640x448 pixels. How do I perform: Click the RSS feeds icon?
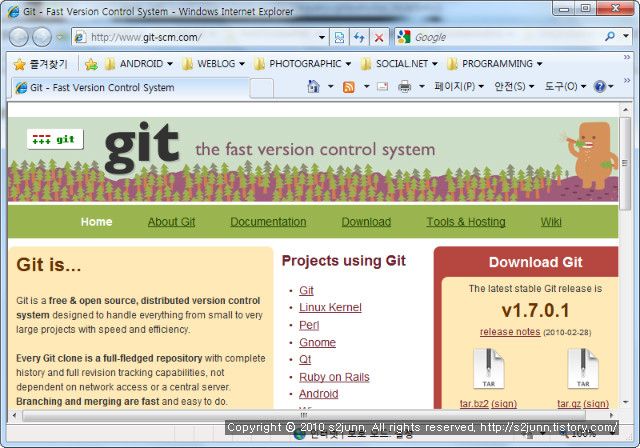pos(349,86)
